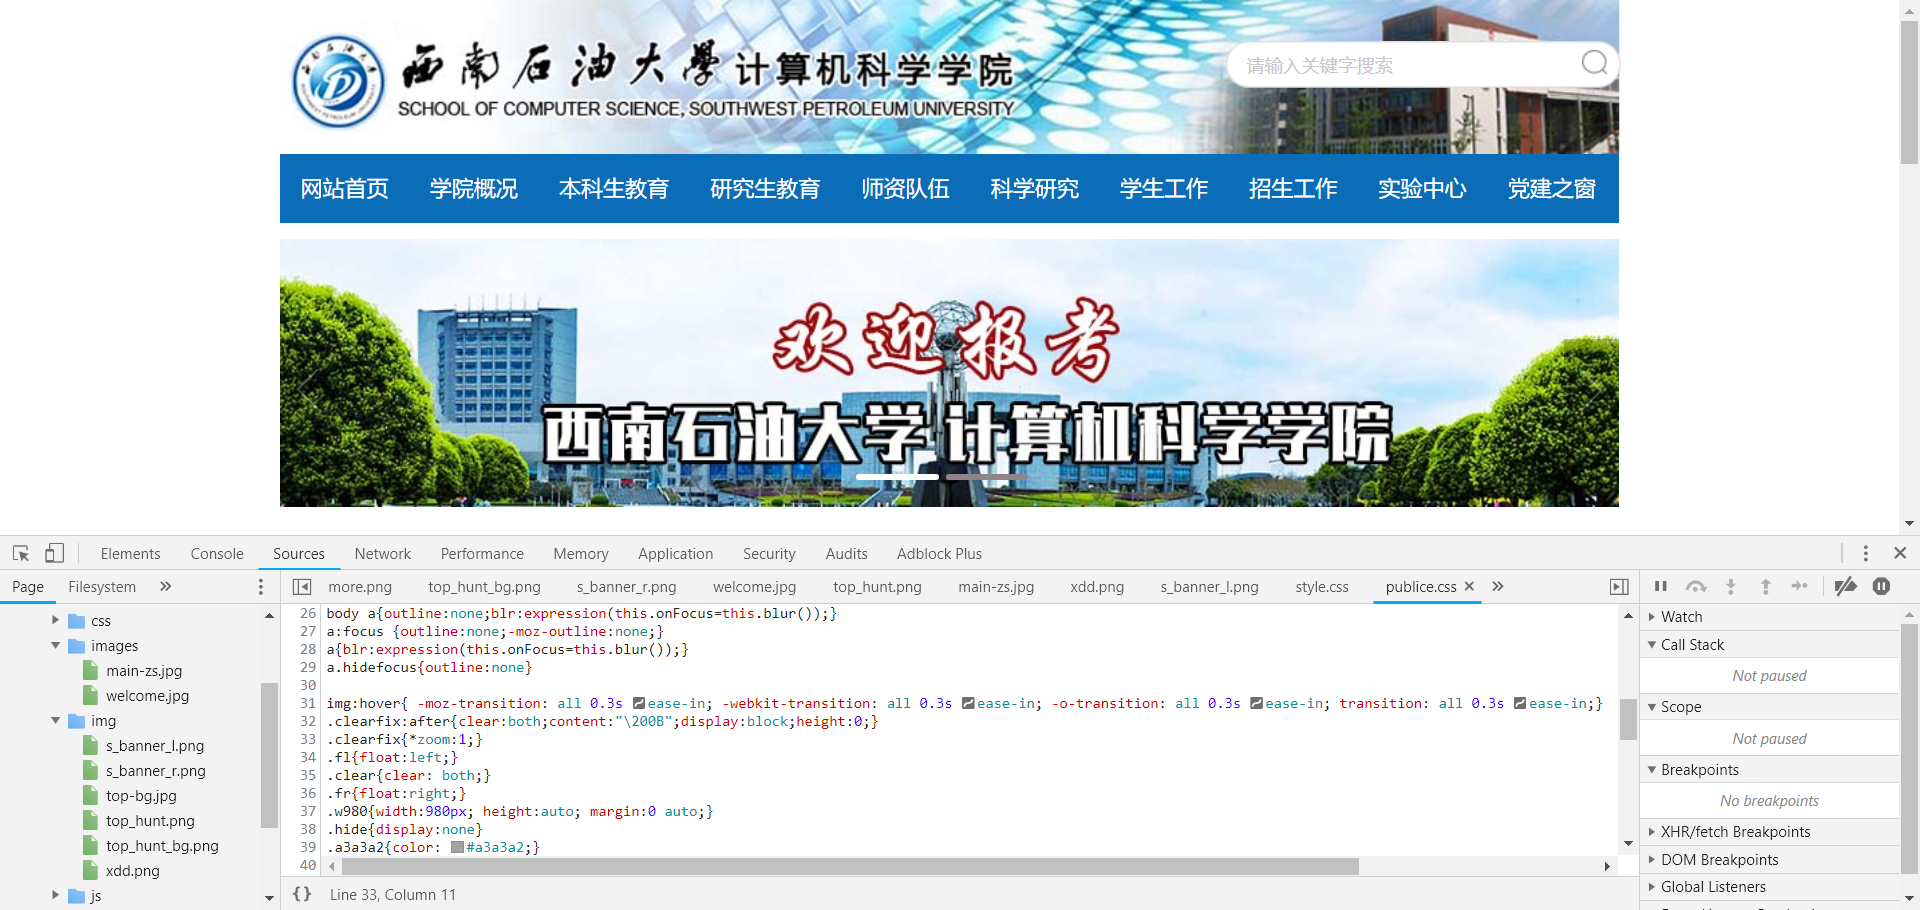This screenshot has height=910, width=1920.
Task: Click the 招生工作 navigation link
Action: click(x=1293, y=189)
